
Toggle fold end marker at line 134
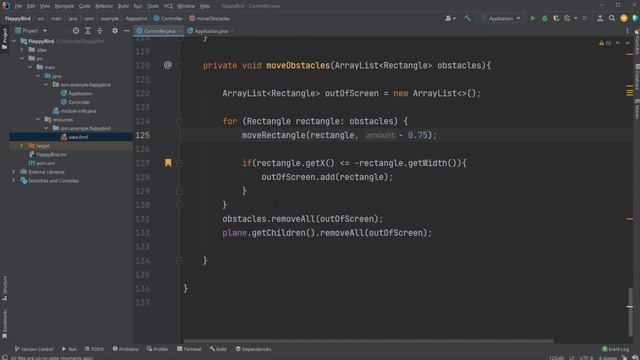[x=180, y=260]
